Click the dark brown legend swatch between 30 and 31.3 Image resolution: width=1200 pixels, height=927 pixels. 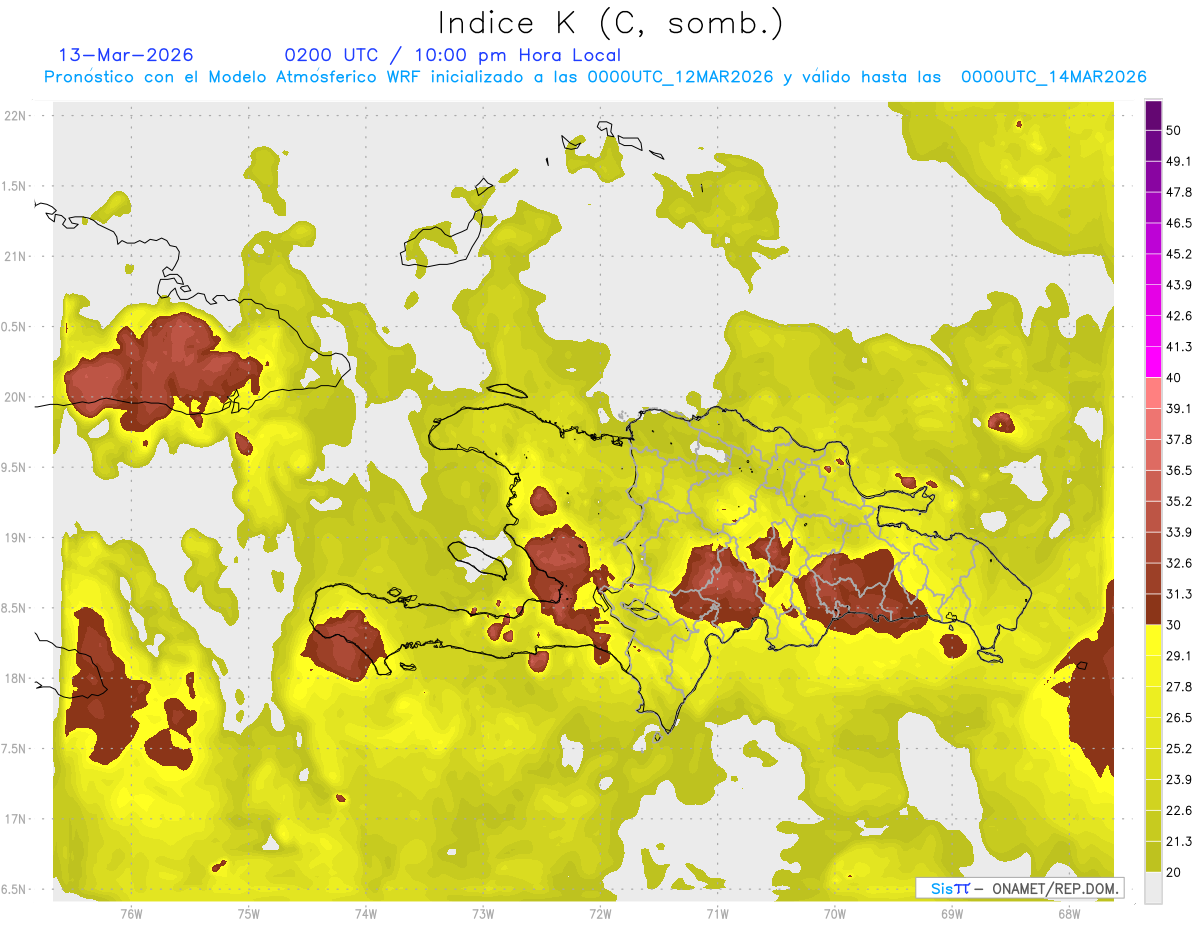1154,609
